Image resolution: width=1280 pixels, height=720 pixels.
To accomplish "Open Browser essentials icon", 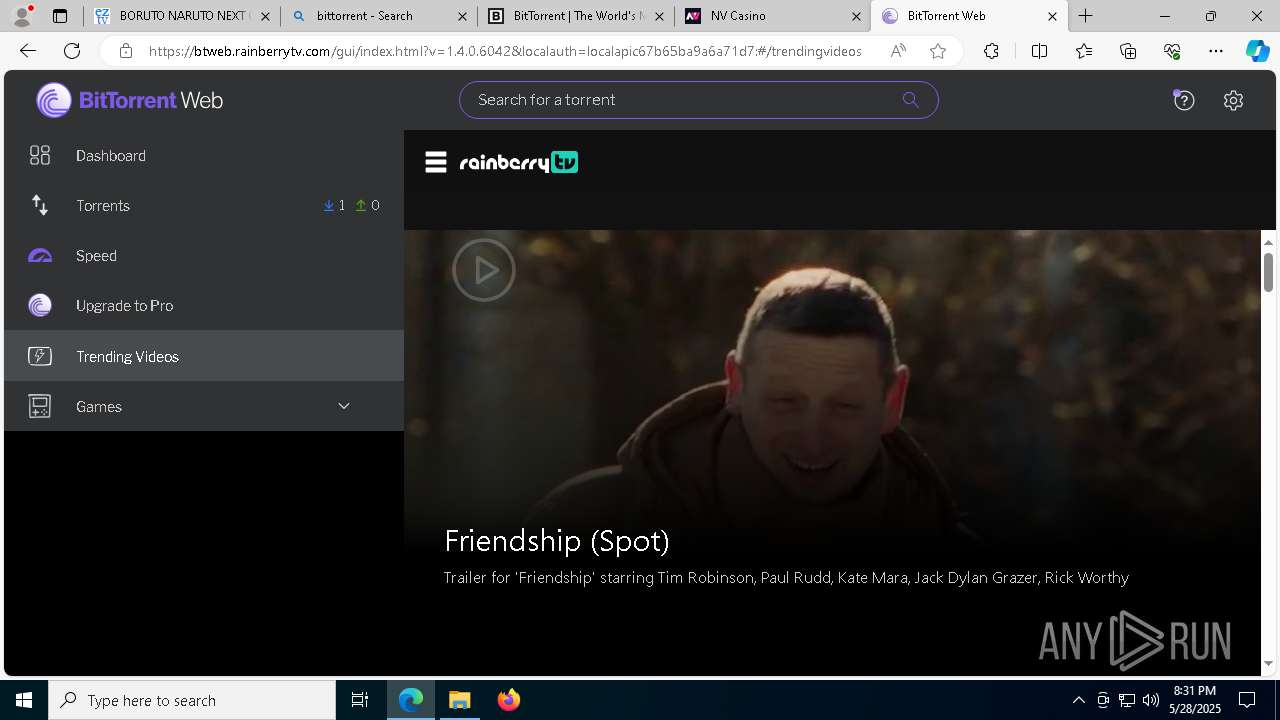I will coord(1172,51).
